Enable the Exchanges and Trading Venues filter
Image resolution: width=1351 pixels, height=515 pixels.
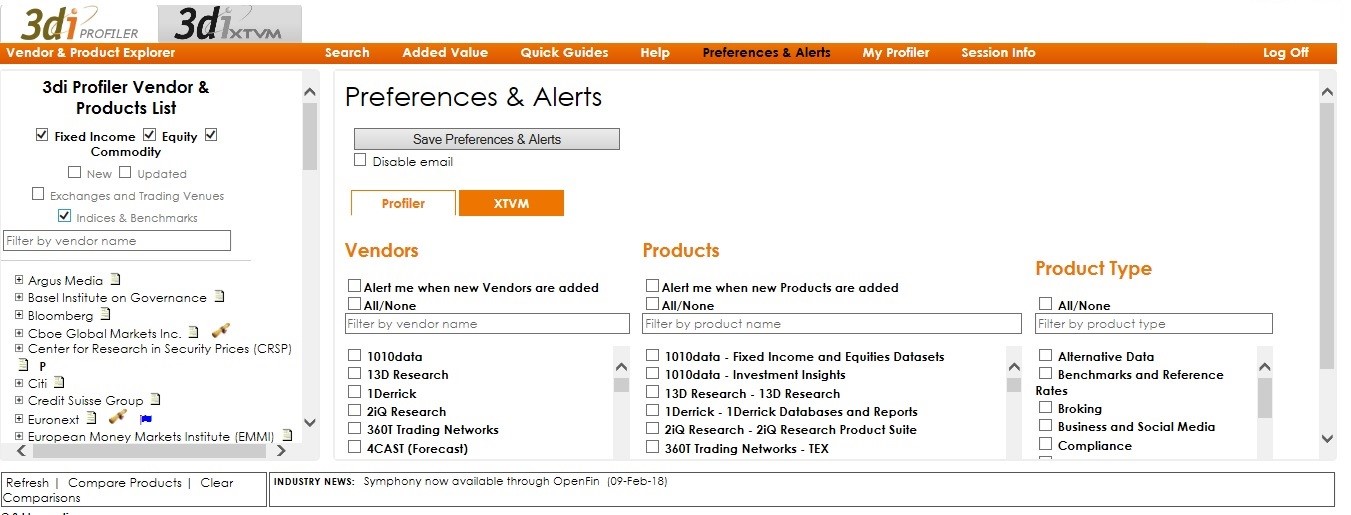(38, 194)
